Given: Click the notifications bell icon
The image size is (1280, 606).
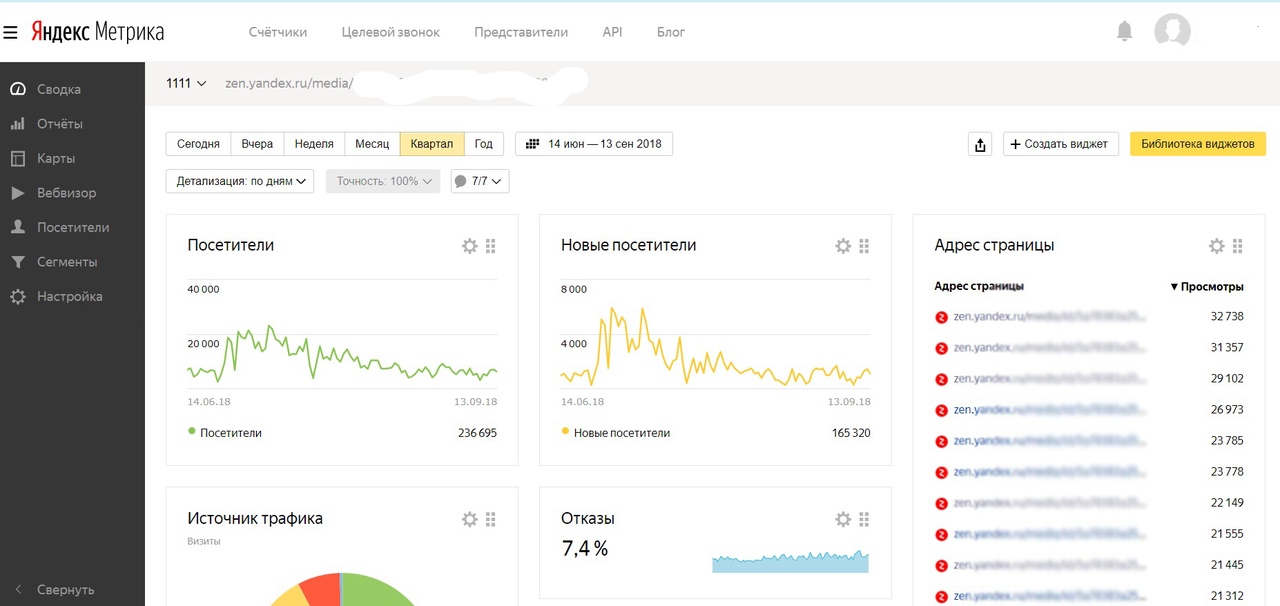Looking at the screenshot, I should click(1124, 32).
